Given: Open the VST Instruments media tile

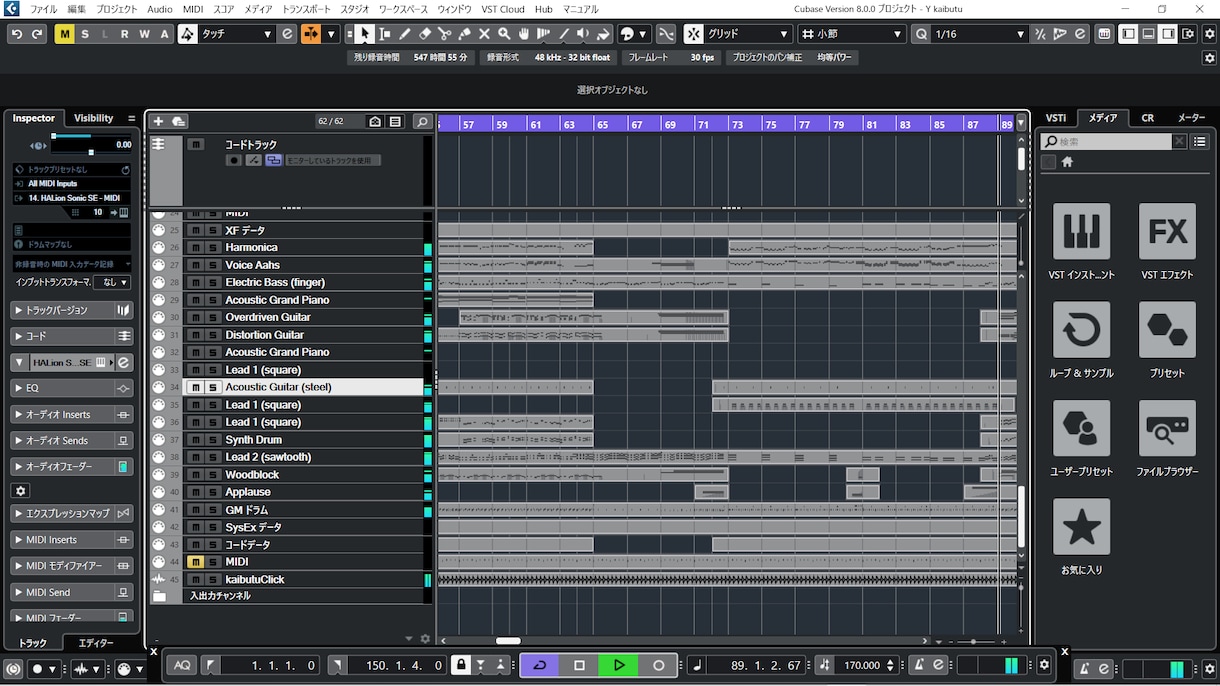Looking at the screenshot, I should point(1081,232).
